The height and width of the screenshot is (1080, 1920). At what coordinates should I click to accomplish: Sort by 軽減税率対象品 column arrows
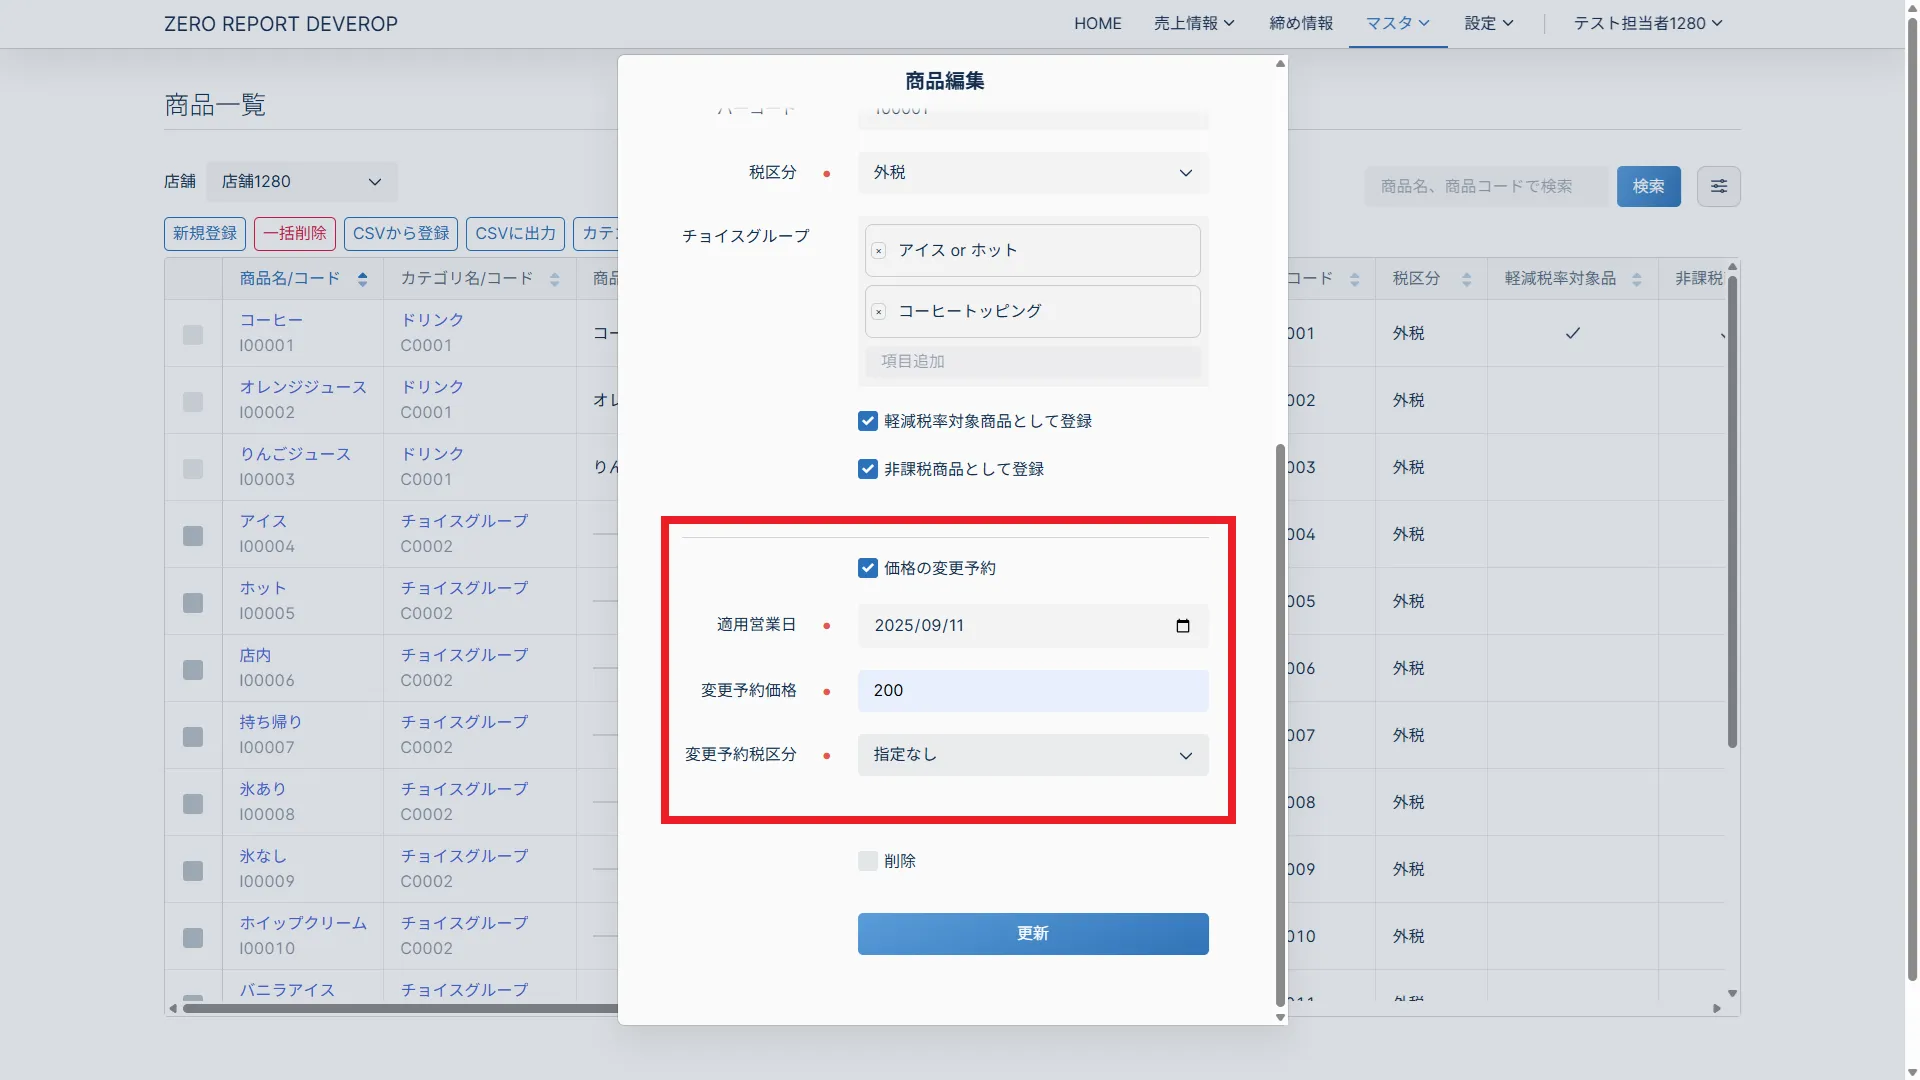(1636, 280)
